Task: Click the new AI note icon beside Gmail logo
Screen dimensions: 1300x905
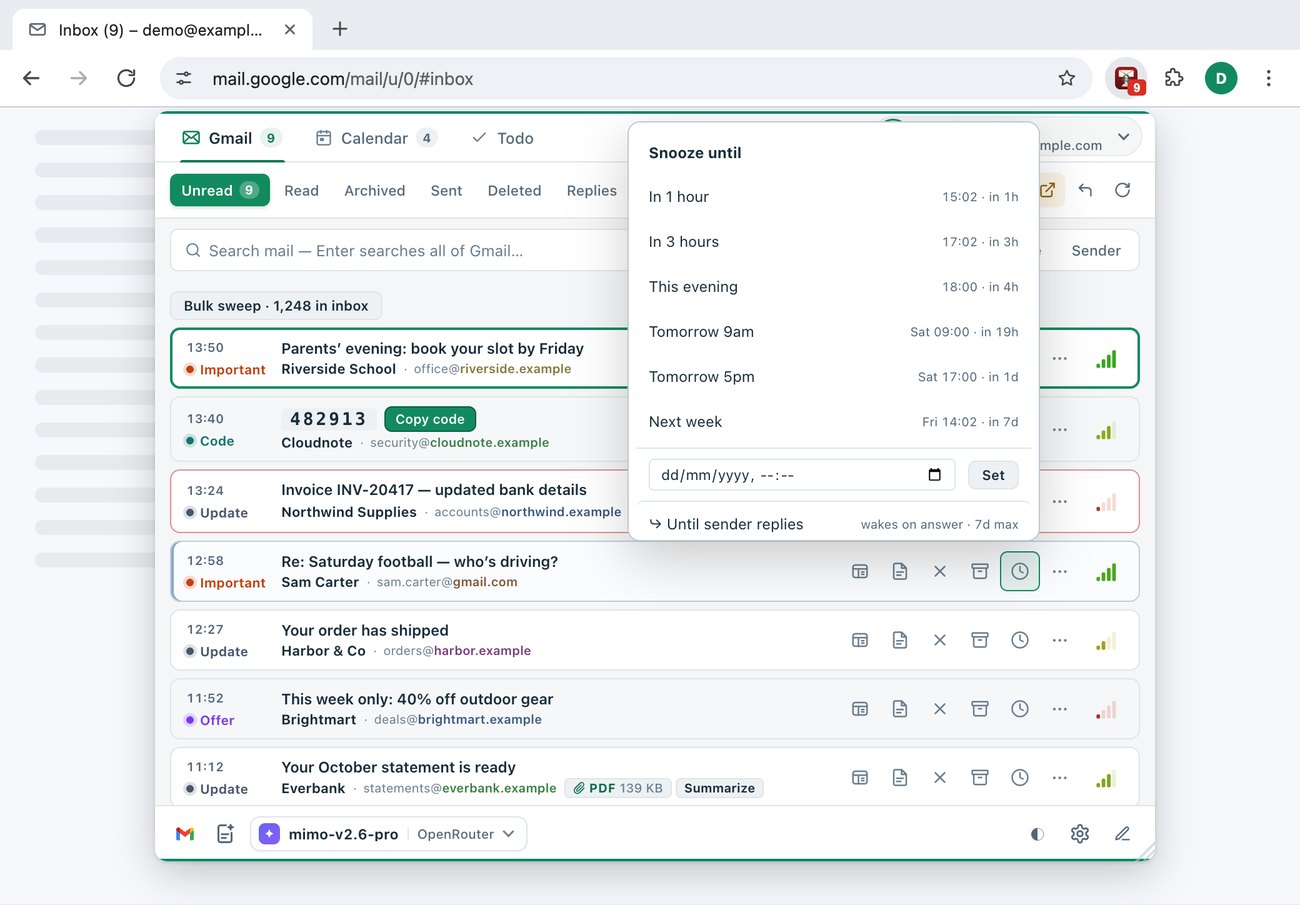Action: (x=225, y=834)
